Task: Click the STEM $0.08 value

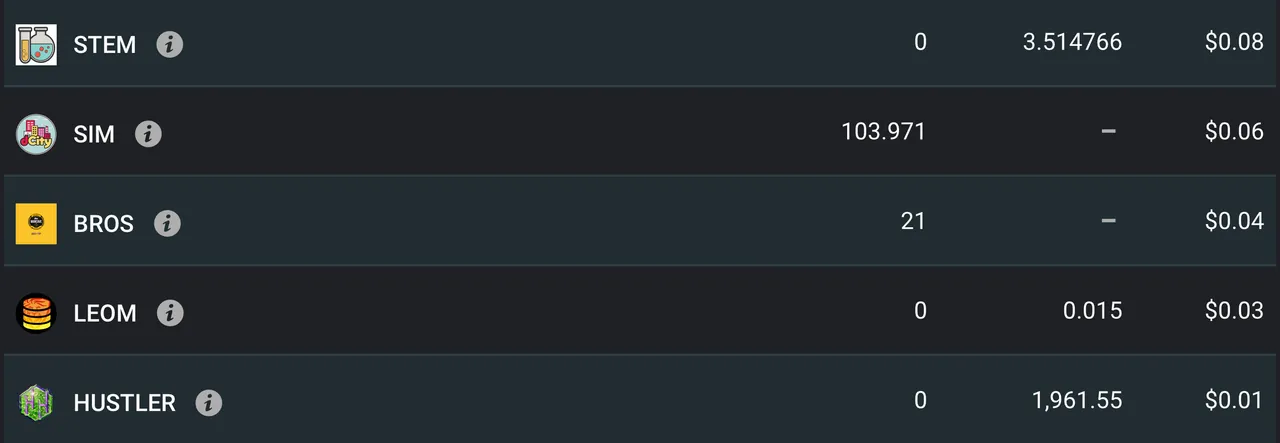Action: 1234,43
